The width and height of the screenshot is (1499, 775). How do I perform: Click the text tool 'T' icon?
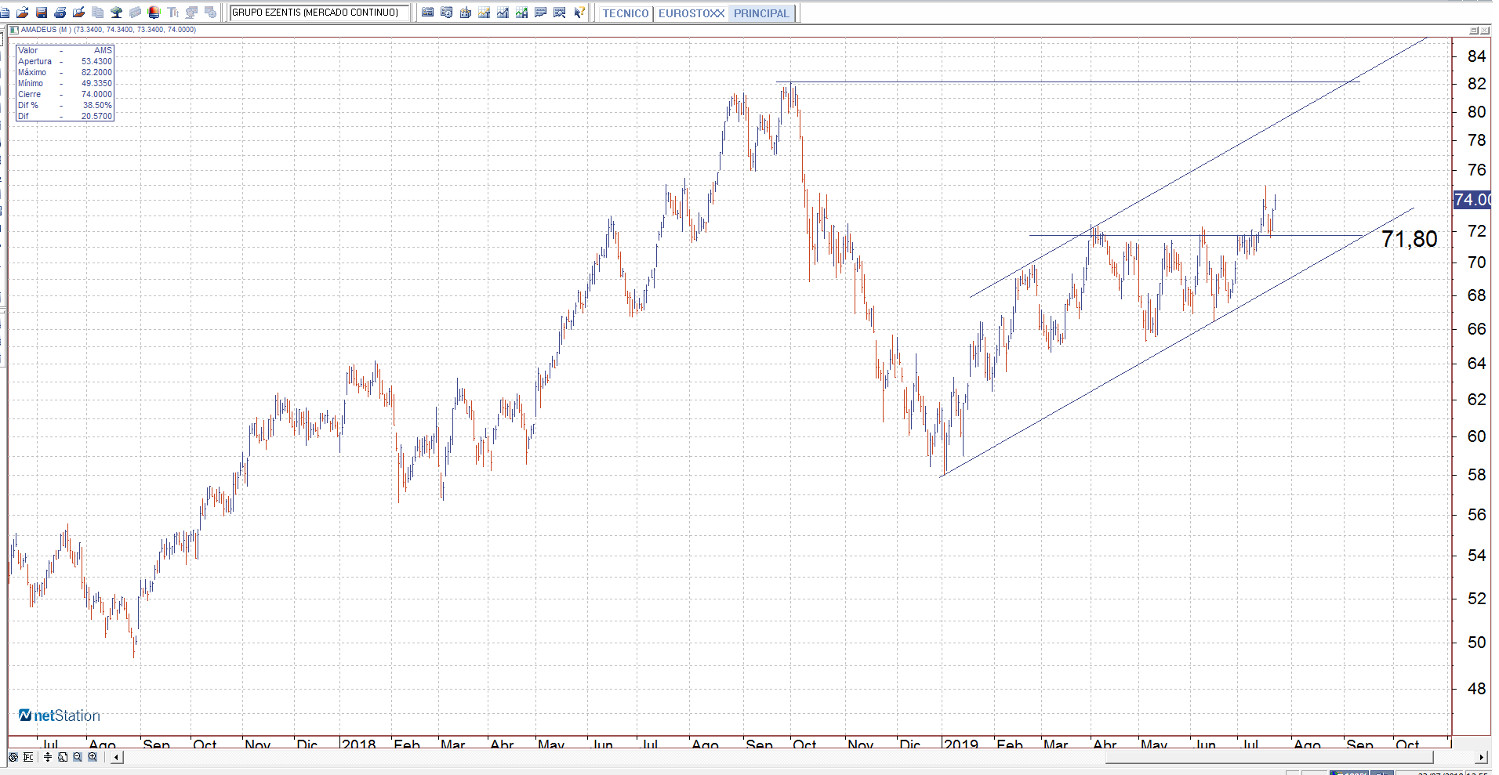coord(173,13)
